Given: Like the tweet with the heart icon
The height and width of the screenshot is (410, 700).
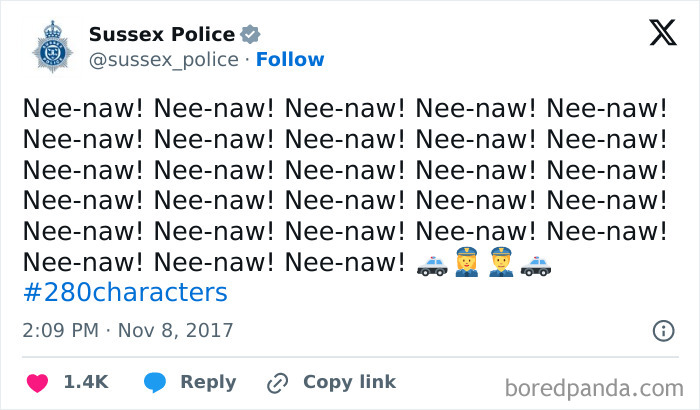Looking at the screenshot, I should [37, 382].
